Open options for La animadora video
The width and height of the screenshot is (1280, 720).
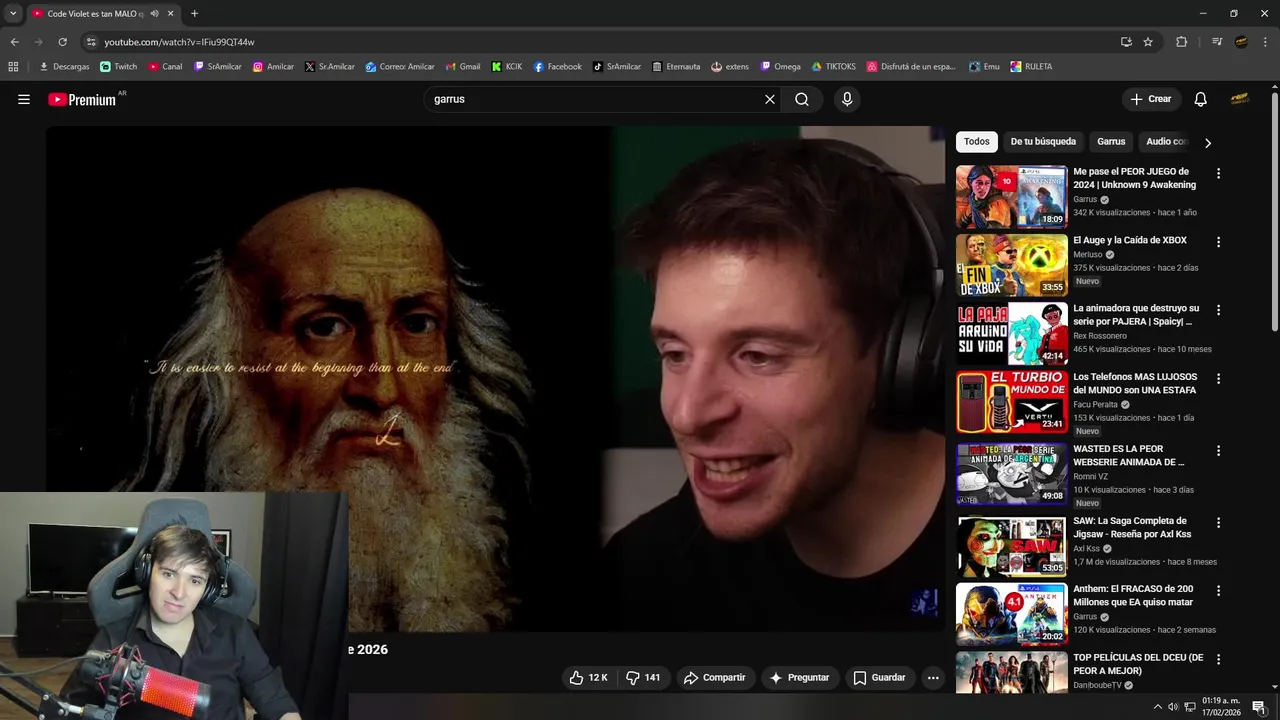point(1218,310)
